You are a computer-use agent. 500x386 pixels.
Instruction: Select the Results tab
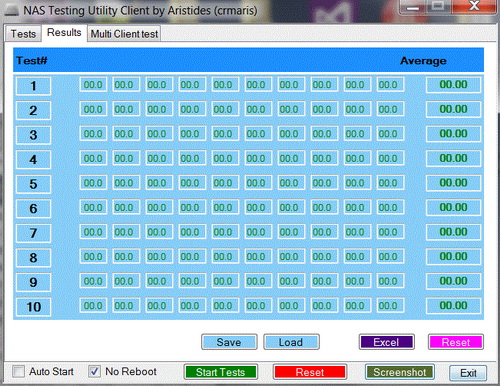[x=64, y=33]
